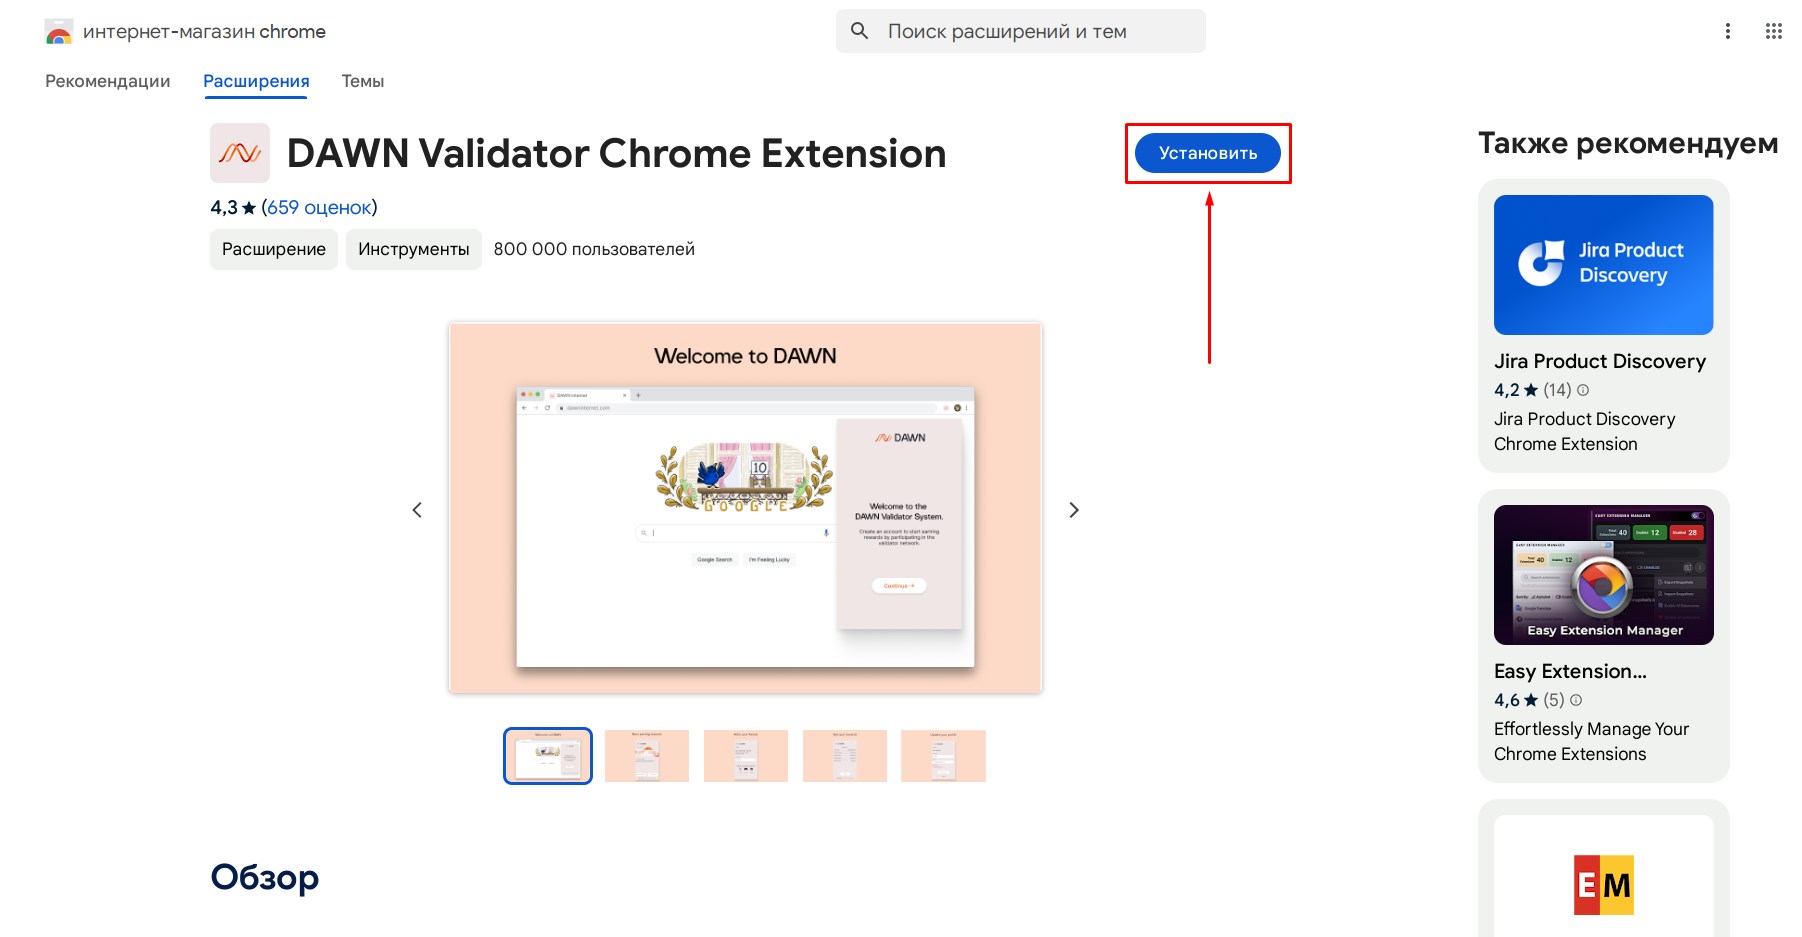This screenshot has width=1802, height=937.
Task: Click the DAWN extension logo icon
Action: (240, 153)
